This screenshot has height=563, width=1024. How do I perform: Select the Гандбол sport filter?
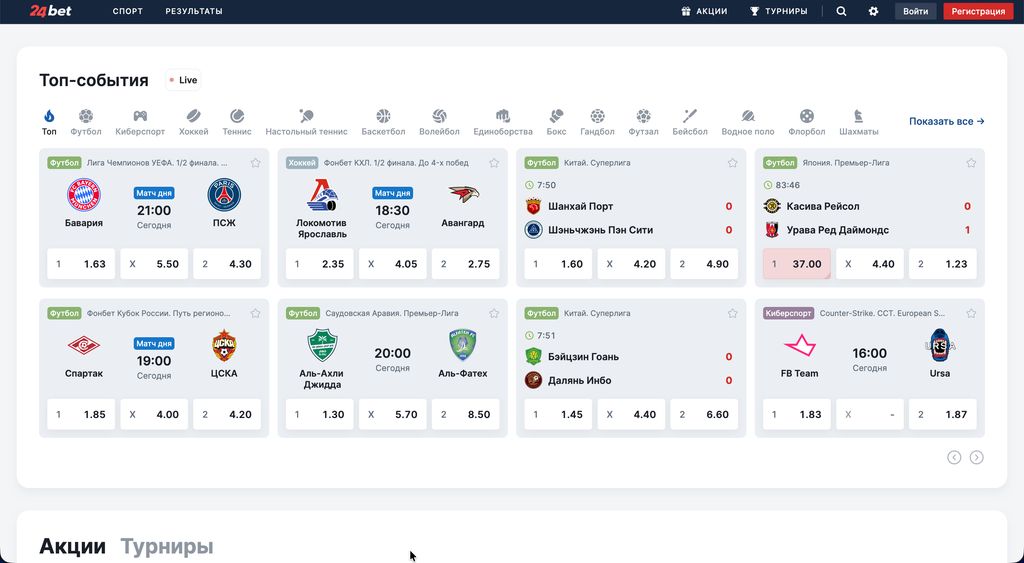point(598,122)
